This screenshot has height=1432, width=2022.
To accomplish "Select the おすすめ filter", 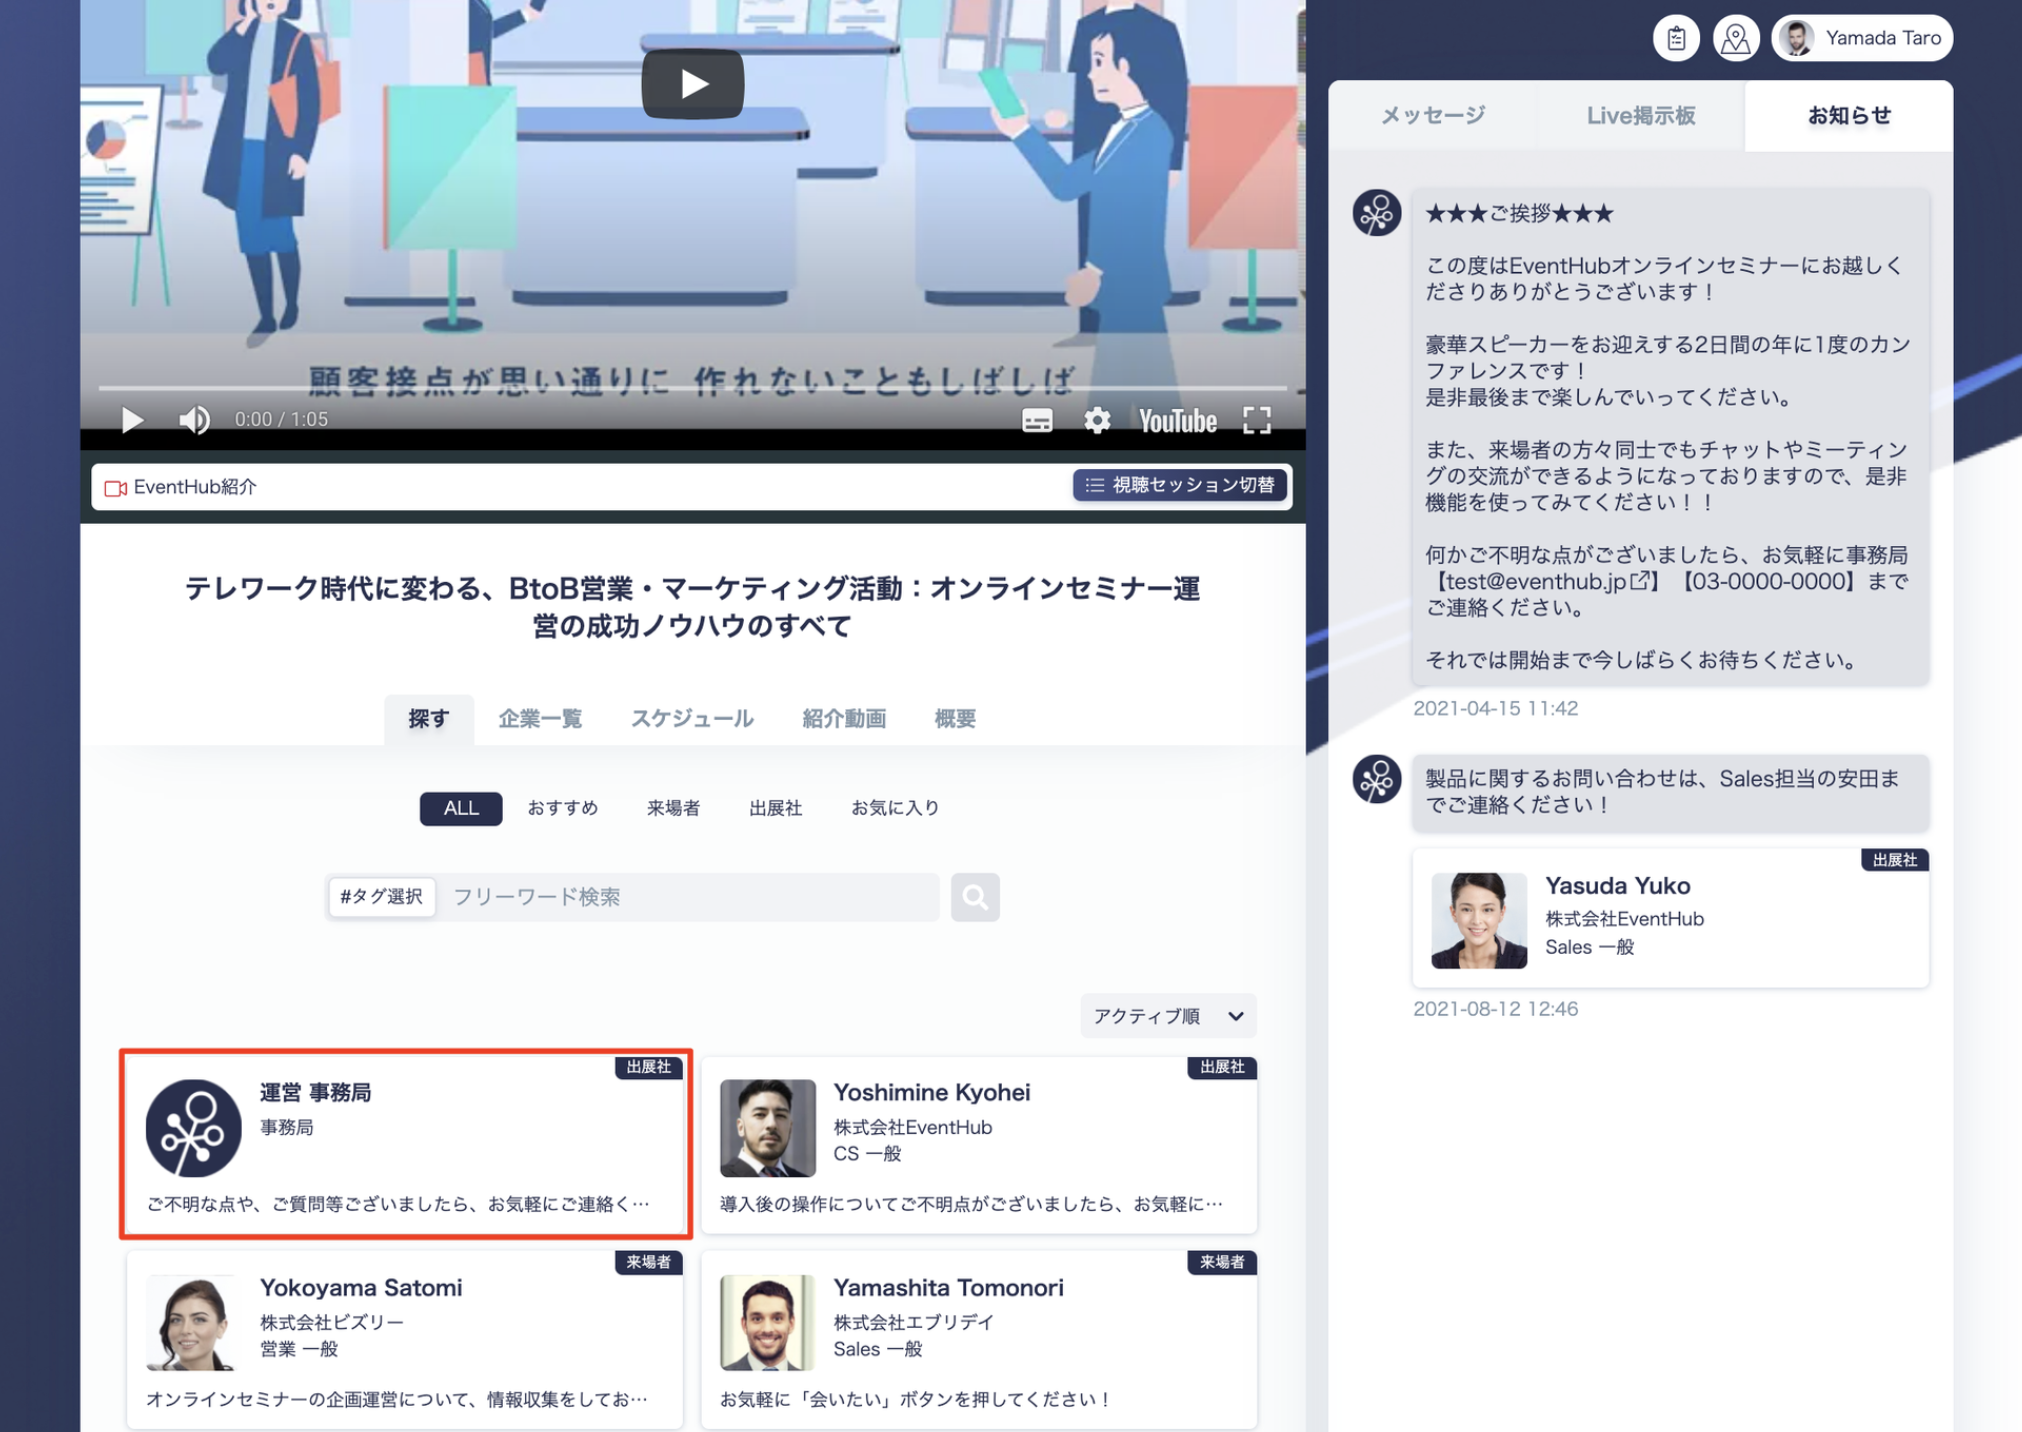I will pyautogui.click(x=562, y=808).
